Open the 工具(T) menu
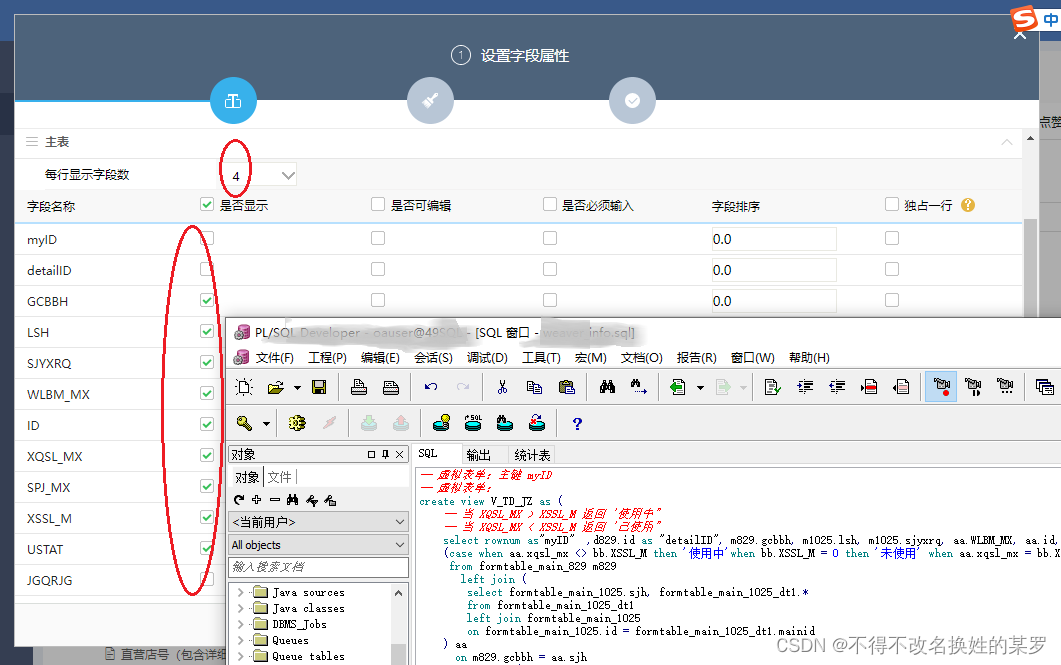1061x665 pixels. [x=541, y=358]
